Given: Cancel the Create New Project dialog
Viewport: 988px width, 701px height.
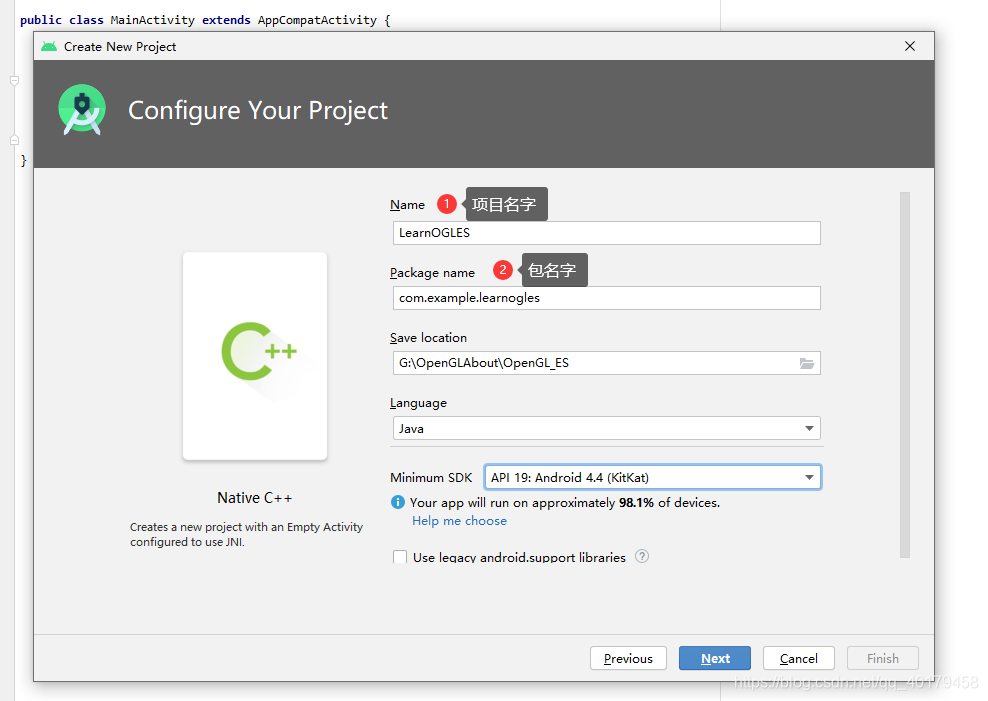Looking at the screenshot, I should pyautogui.click(x=798, y=658).
